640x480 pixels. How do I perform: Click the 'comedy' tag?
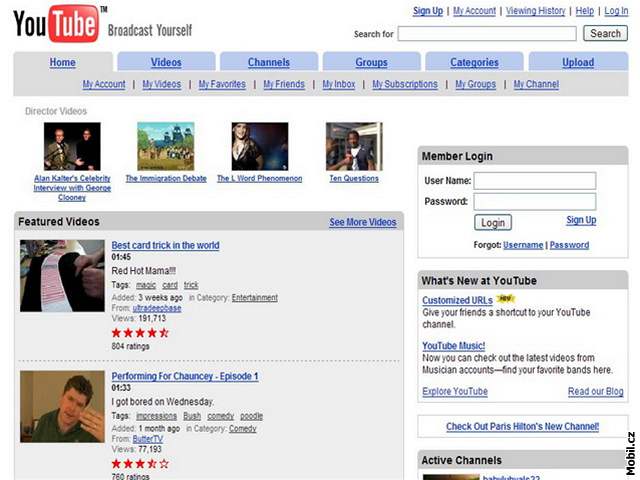[x=220, y=416]
